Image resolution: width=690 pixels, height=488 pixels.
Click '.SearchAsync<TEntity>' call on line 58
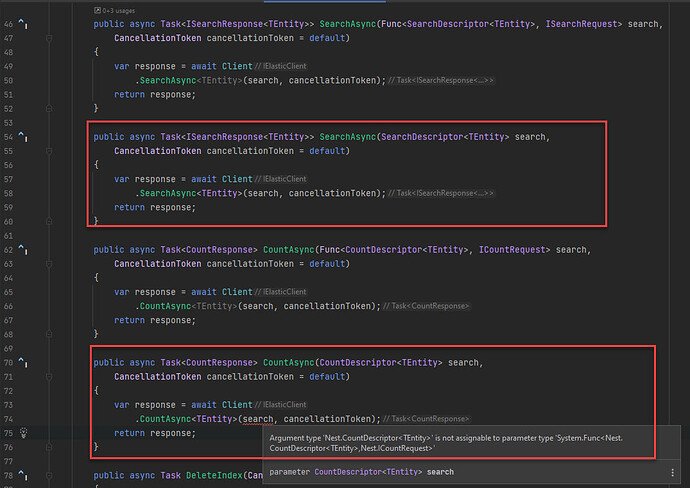coord(189,193)
